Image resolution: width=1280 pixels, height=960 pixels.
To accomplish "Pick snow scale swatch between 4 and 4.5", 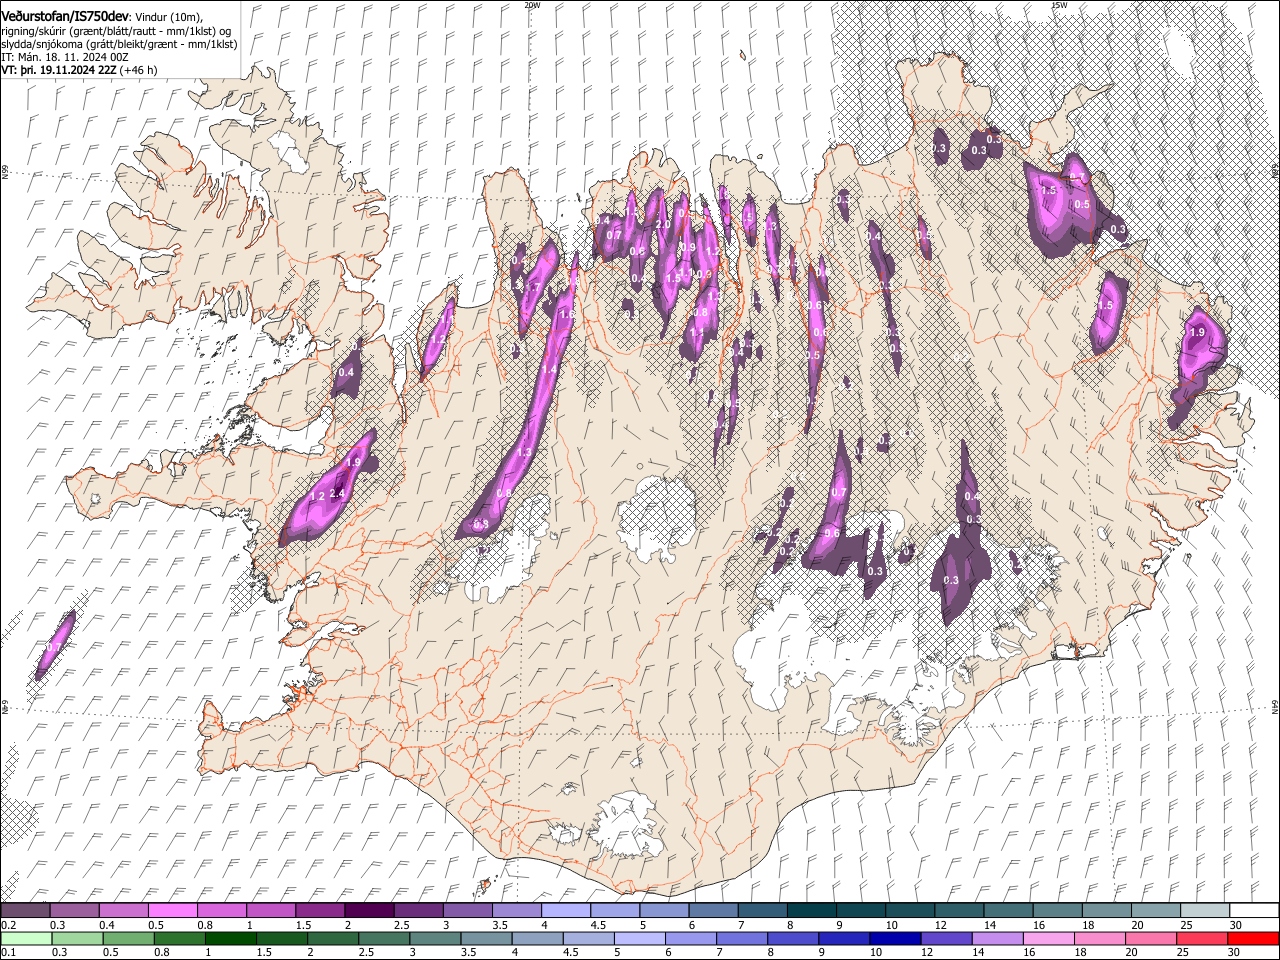I will (x=565, y=910).
